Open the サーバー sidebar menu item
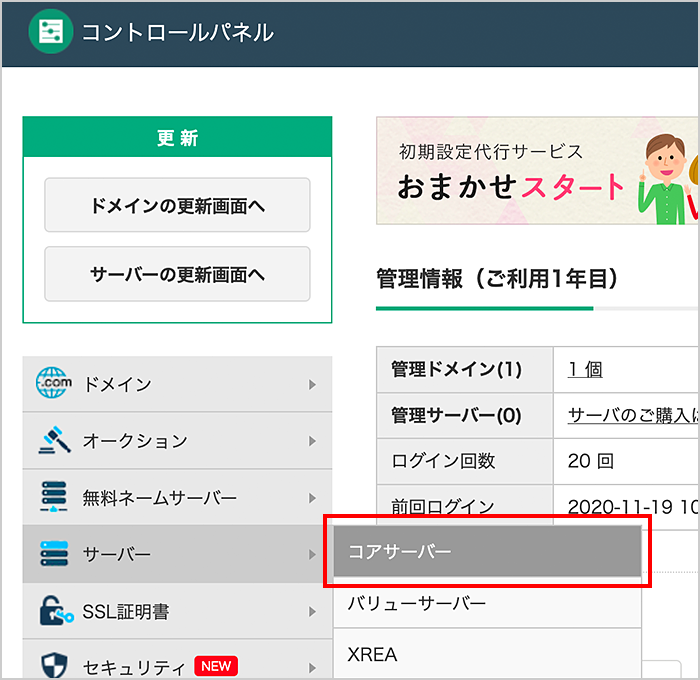Screen dimensions: 700x680 [x=177, y=554]
